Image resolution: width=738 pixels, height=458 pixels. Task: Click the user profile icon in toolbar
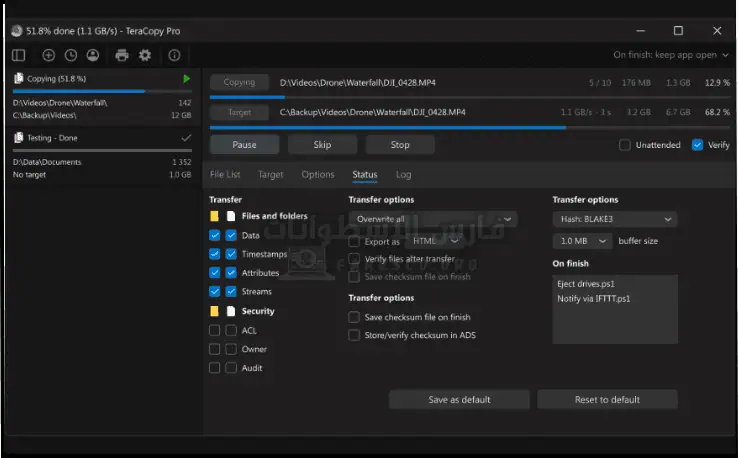[x=93, y=55]
